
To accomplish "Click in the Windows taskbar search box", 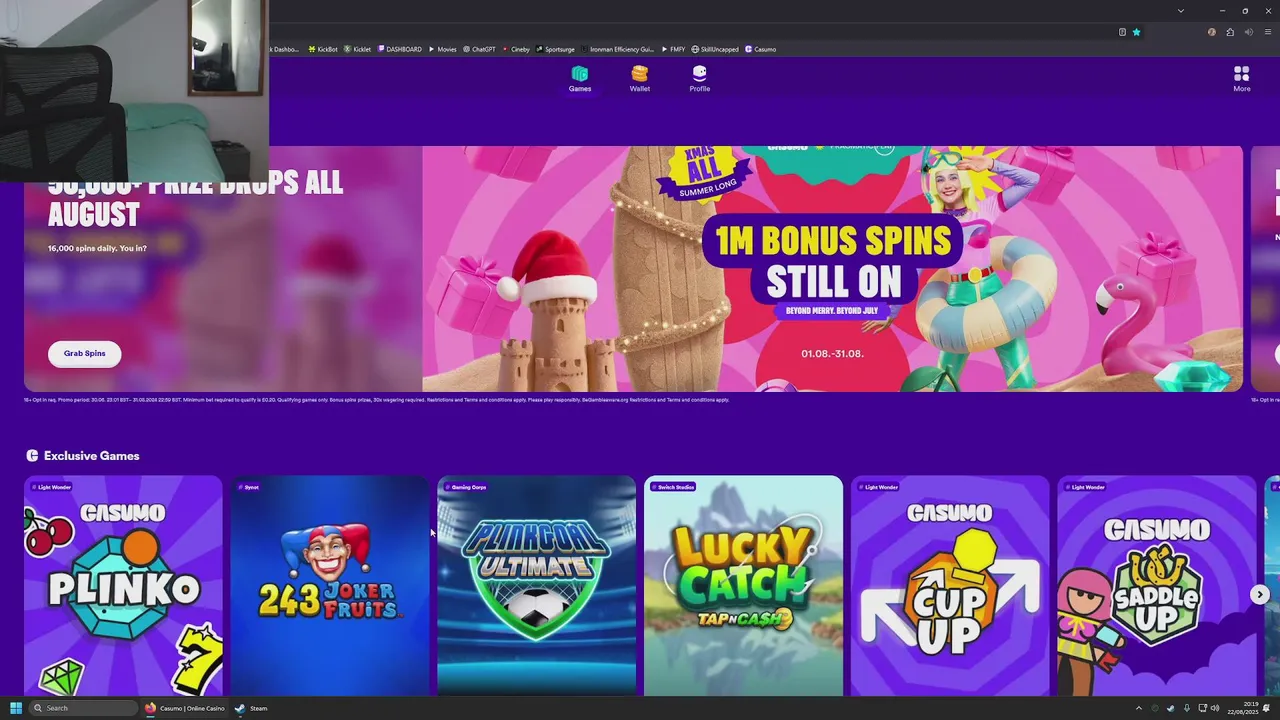I will click(83, 708).
